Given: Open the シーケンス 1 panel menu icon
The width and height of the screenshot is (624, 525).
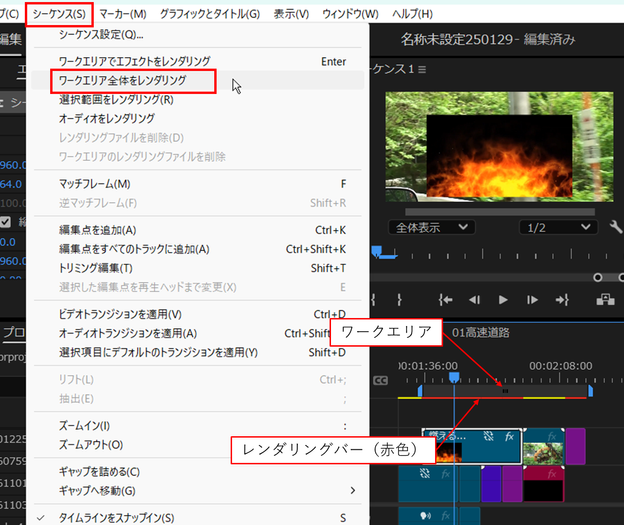Looking at the screenshot, I should coord(423,70).
